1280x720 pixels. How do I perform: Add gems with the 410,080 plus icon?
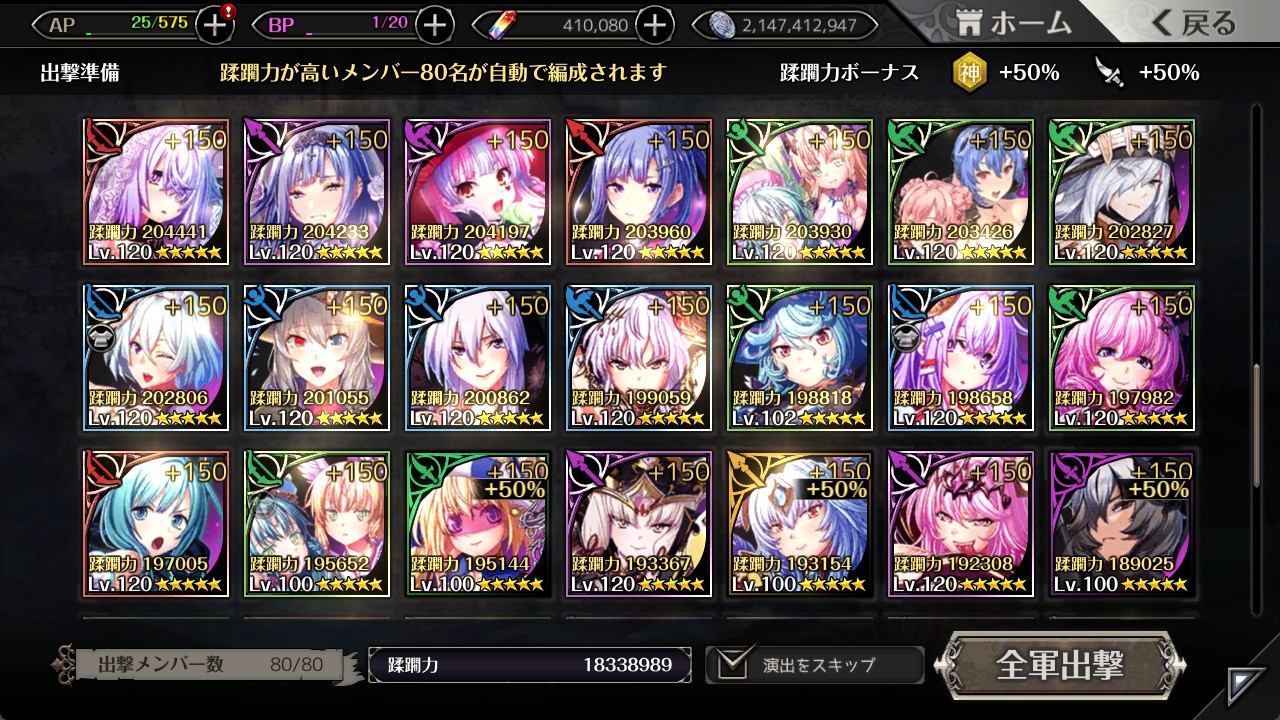tap(654, 25)
